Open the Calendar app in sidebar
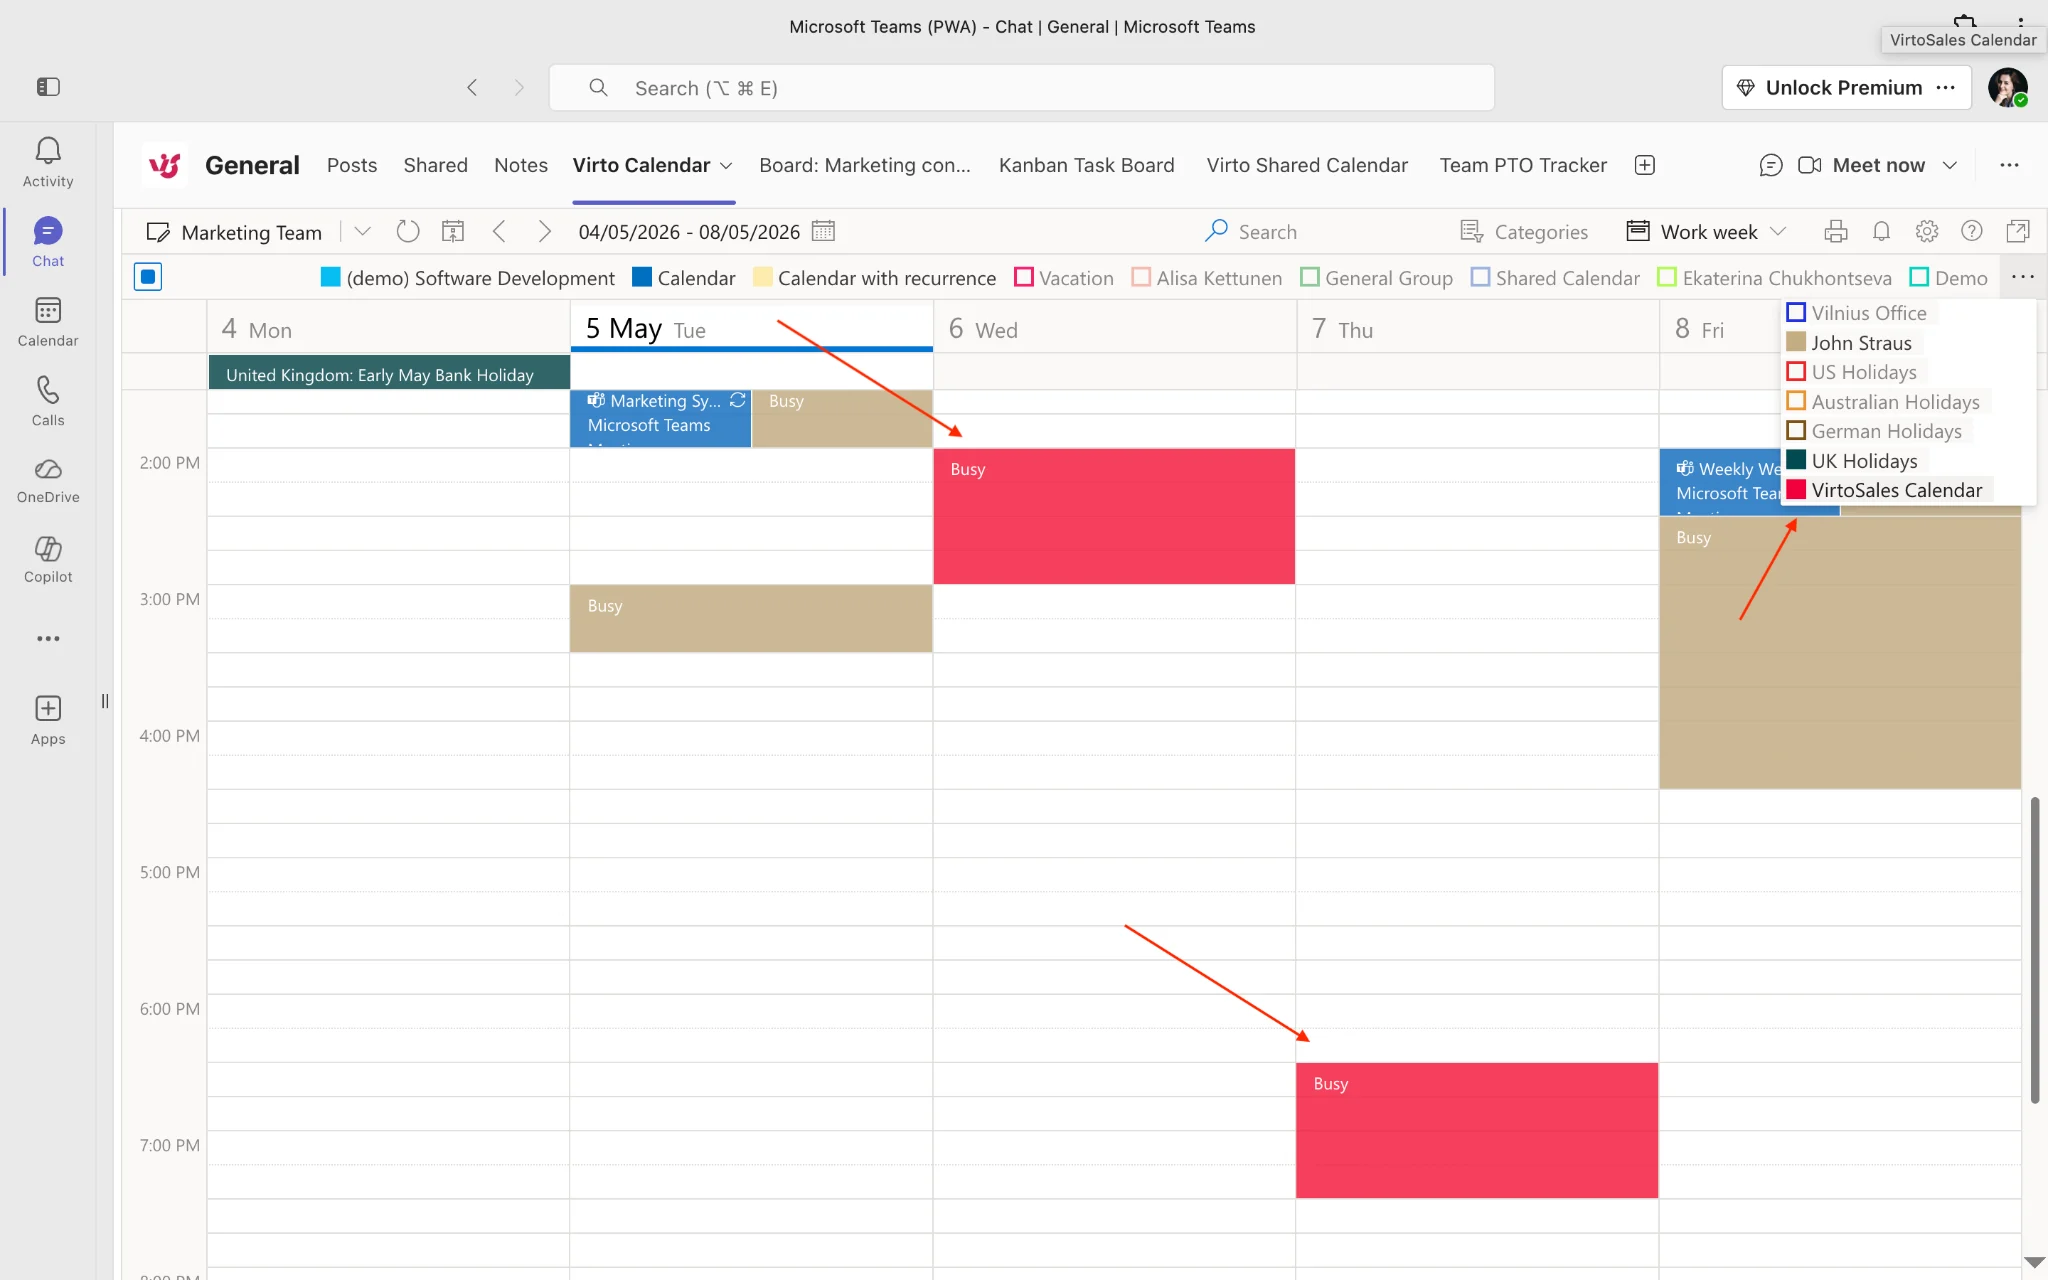 click(x=48, y=322)
